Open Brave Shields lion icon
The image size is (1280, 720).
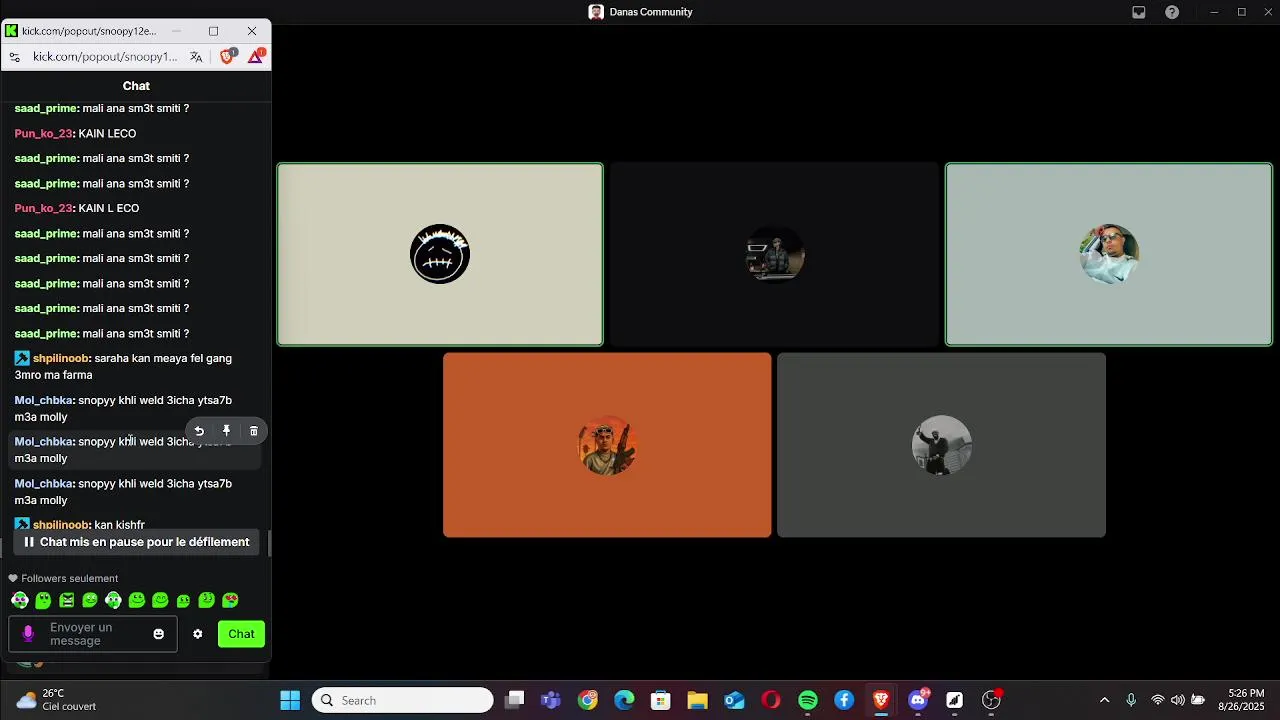tap(227, 57)
